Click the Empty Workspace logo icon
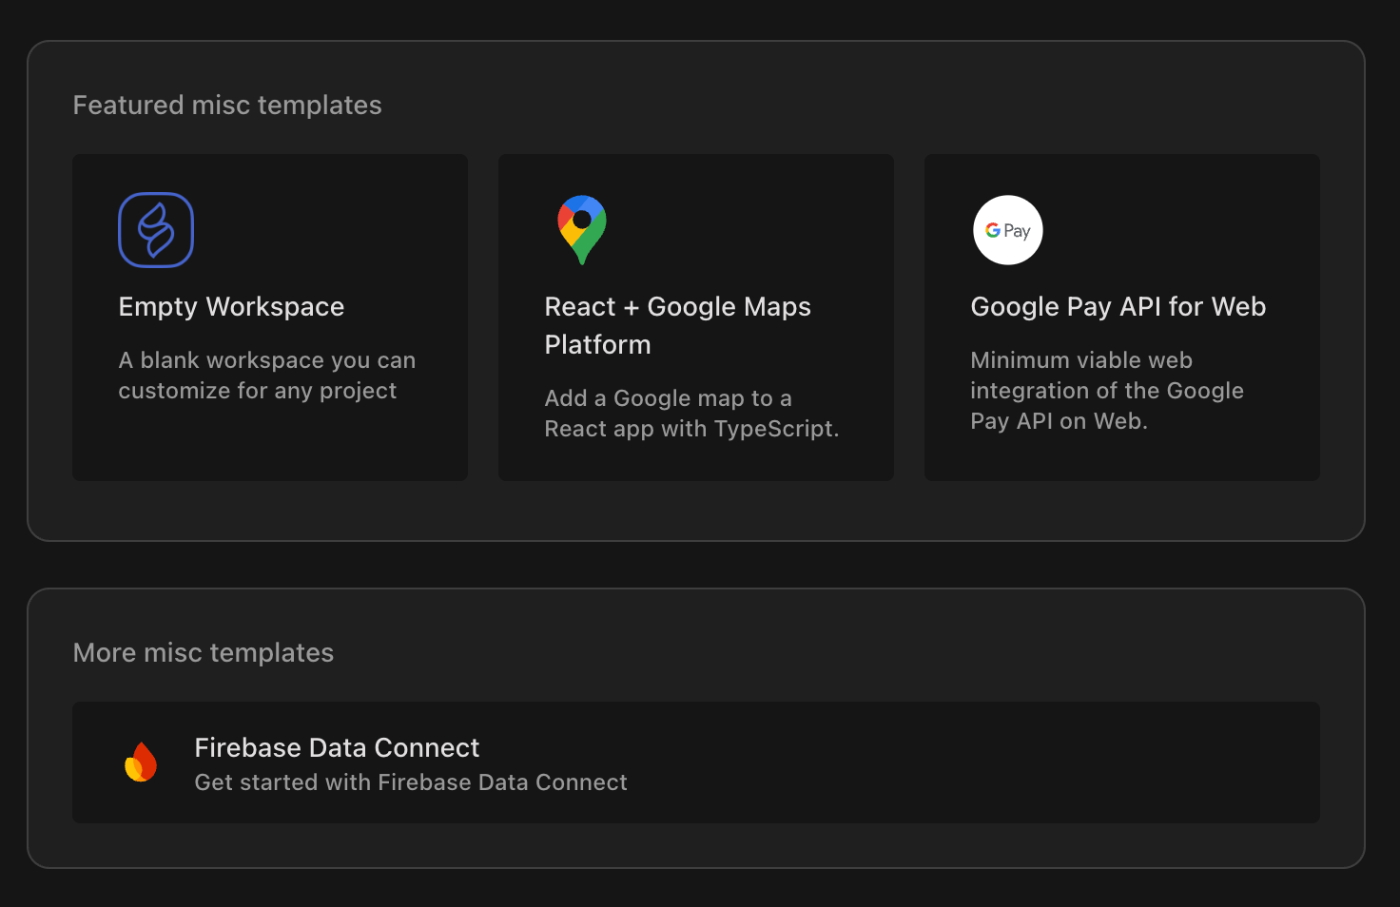Screen dimensions: 1400x907 coord(156,230)
